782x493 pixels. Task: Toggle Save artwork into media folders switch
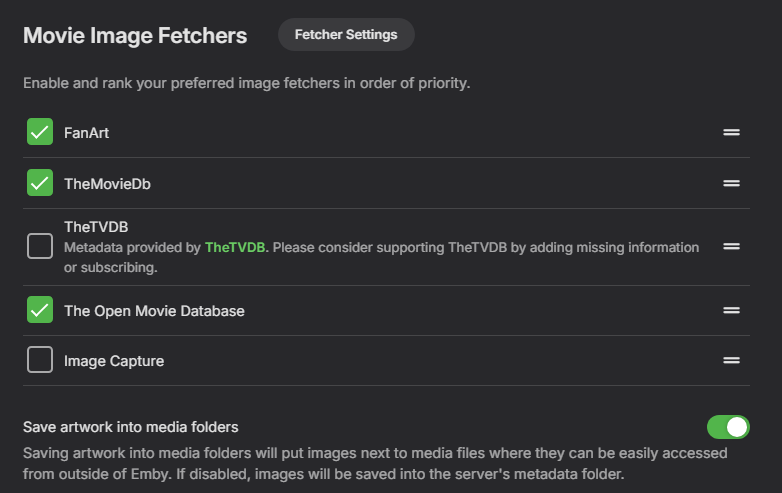pyautogui.click(x=728, y=427)
